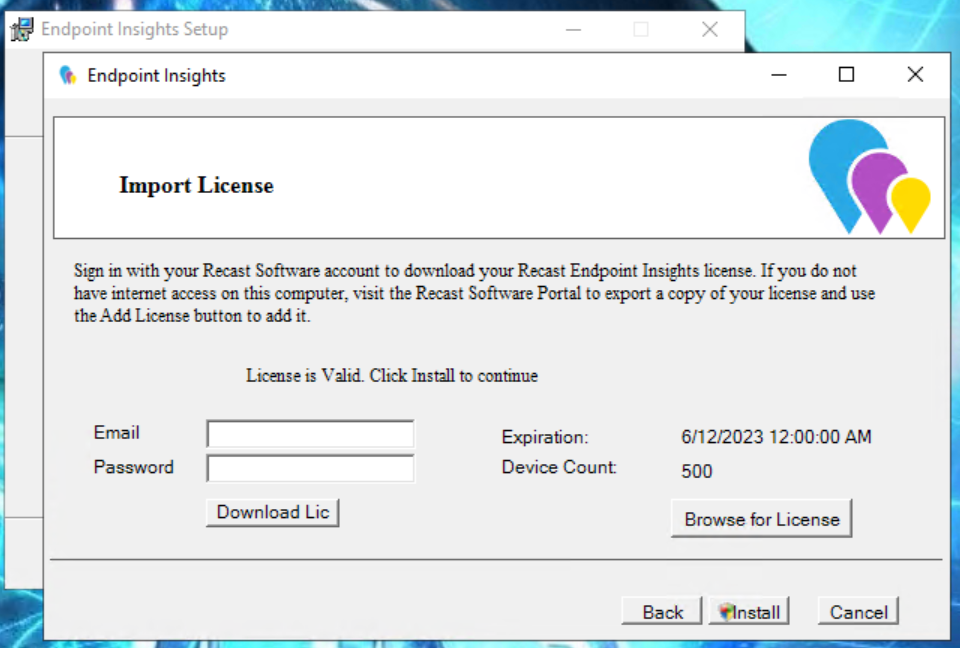Click the Install button
Image resolution: width=960 pixels, height=648 pixels.
coord(748,611)
